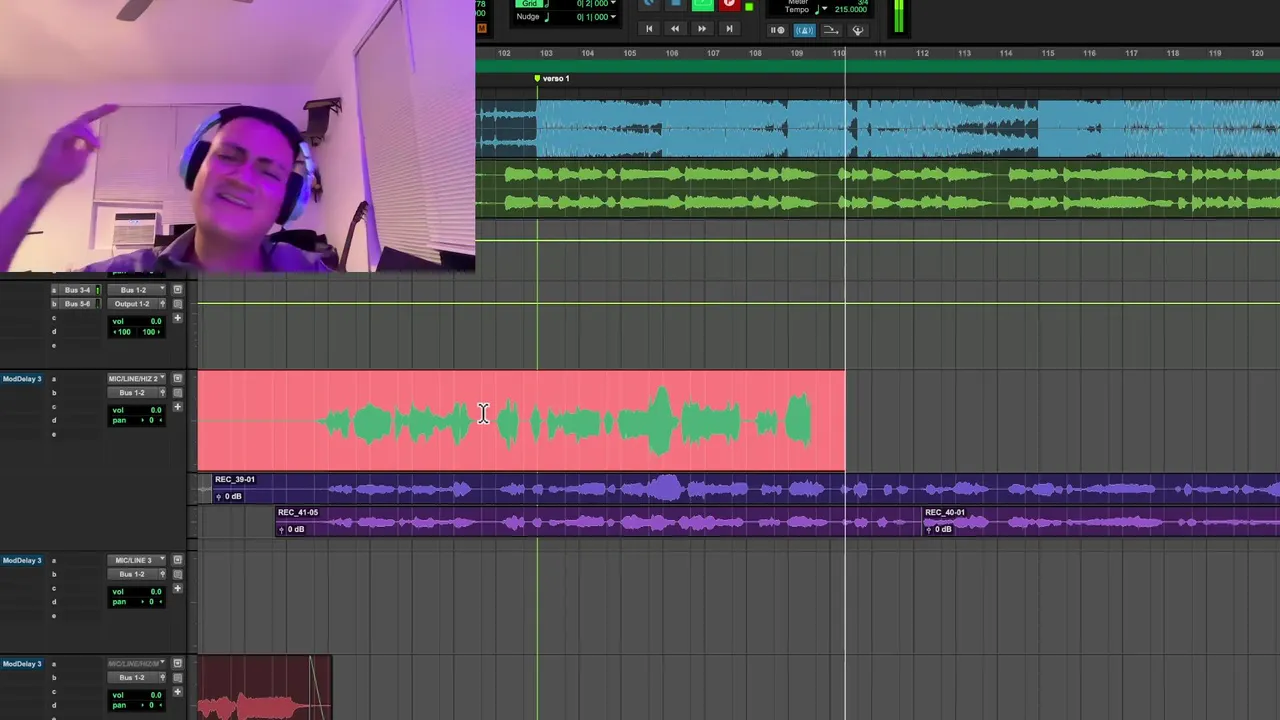Click plus icon on the MIC/LINE/HIZ 2 track

pos(177,406)
